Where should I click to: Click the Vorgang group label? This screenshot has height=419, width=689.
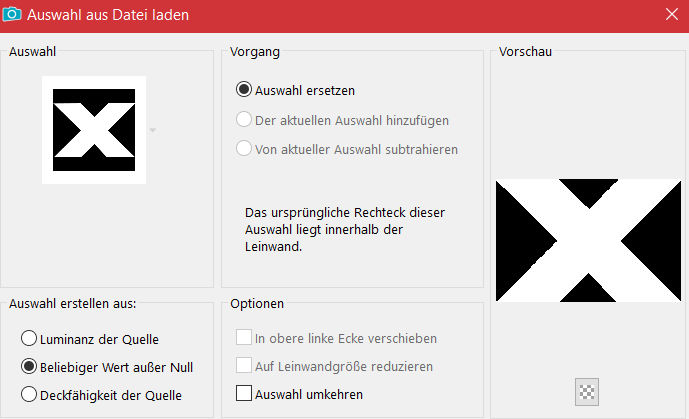tap(255, 51)
